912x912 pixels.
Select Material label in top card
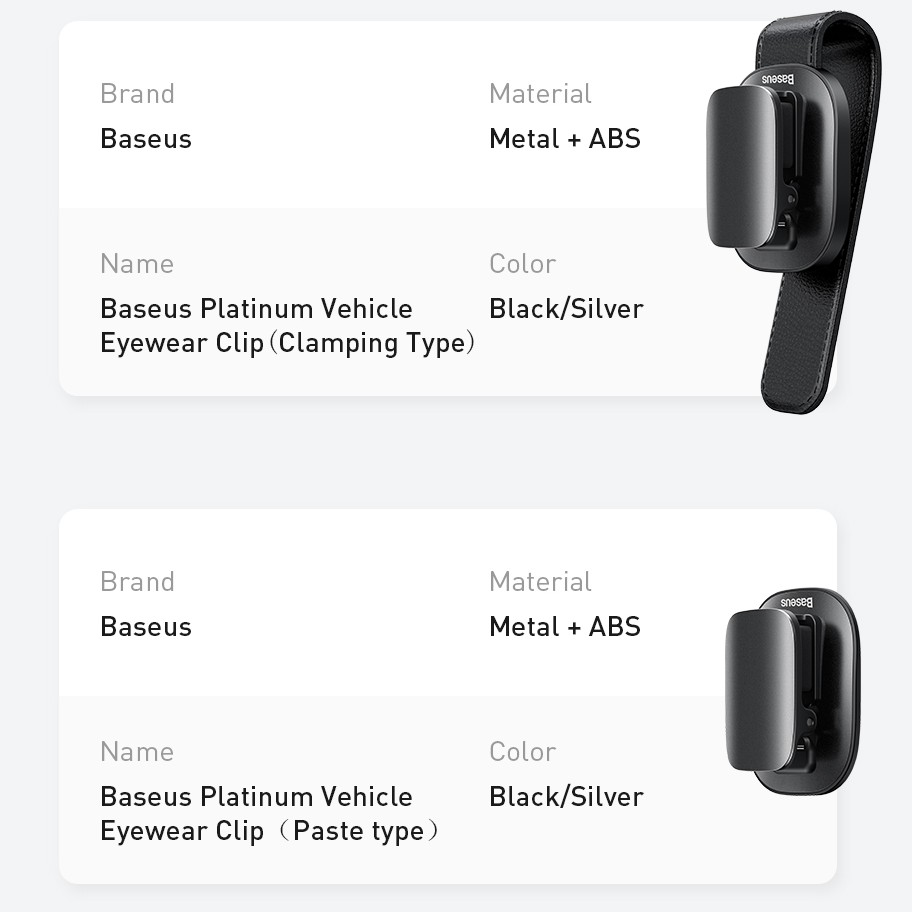point(540,94)
